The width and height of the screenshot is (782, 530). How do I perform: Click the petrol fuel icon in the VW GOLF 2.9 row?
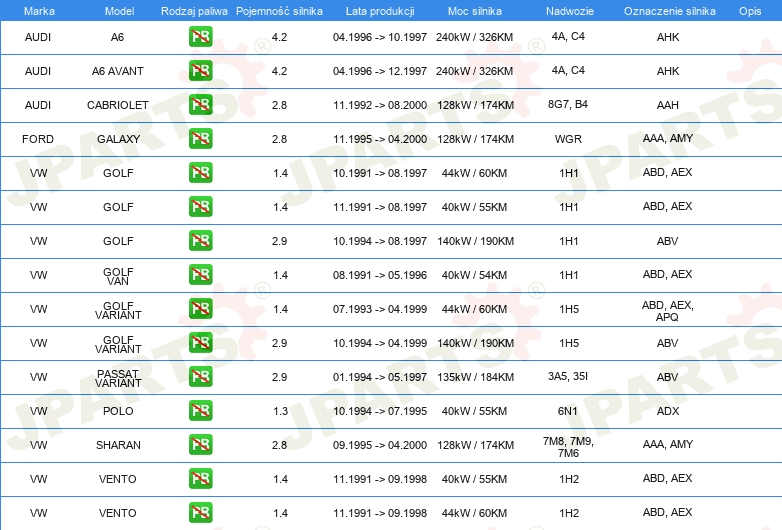[x=200, y=240]
